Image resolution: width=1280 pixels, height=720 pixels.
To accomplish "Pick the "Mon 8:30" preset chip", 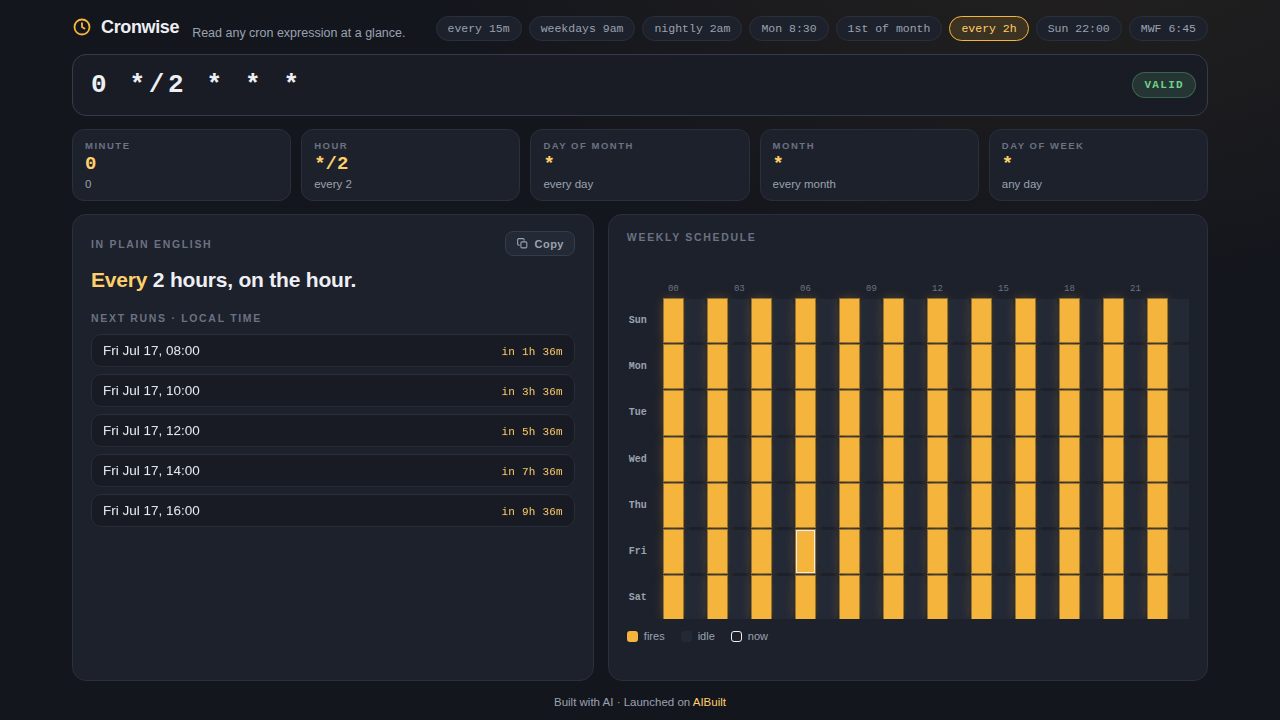I will click(789, 28).
